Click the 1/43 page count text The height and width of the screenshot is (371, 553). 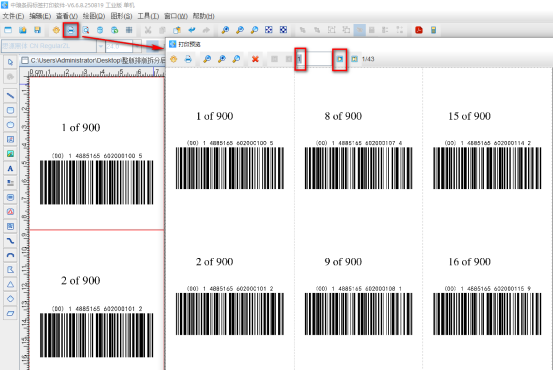368,59
